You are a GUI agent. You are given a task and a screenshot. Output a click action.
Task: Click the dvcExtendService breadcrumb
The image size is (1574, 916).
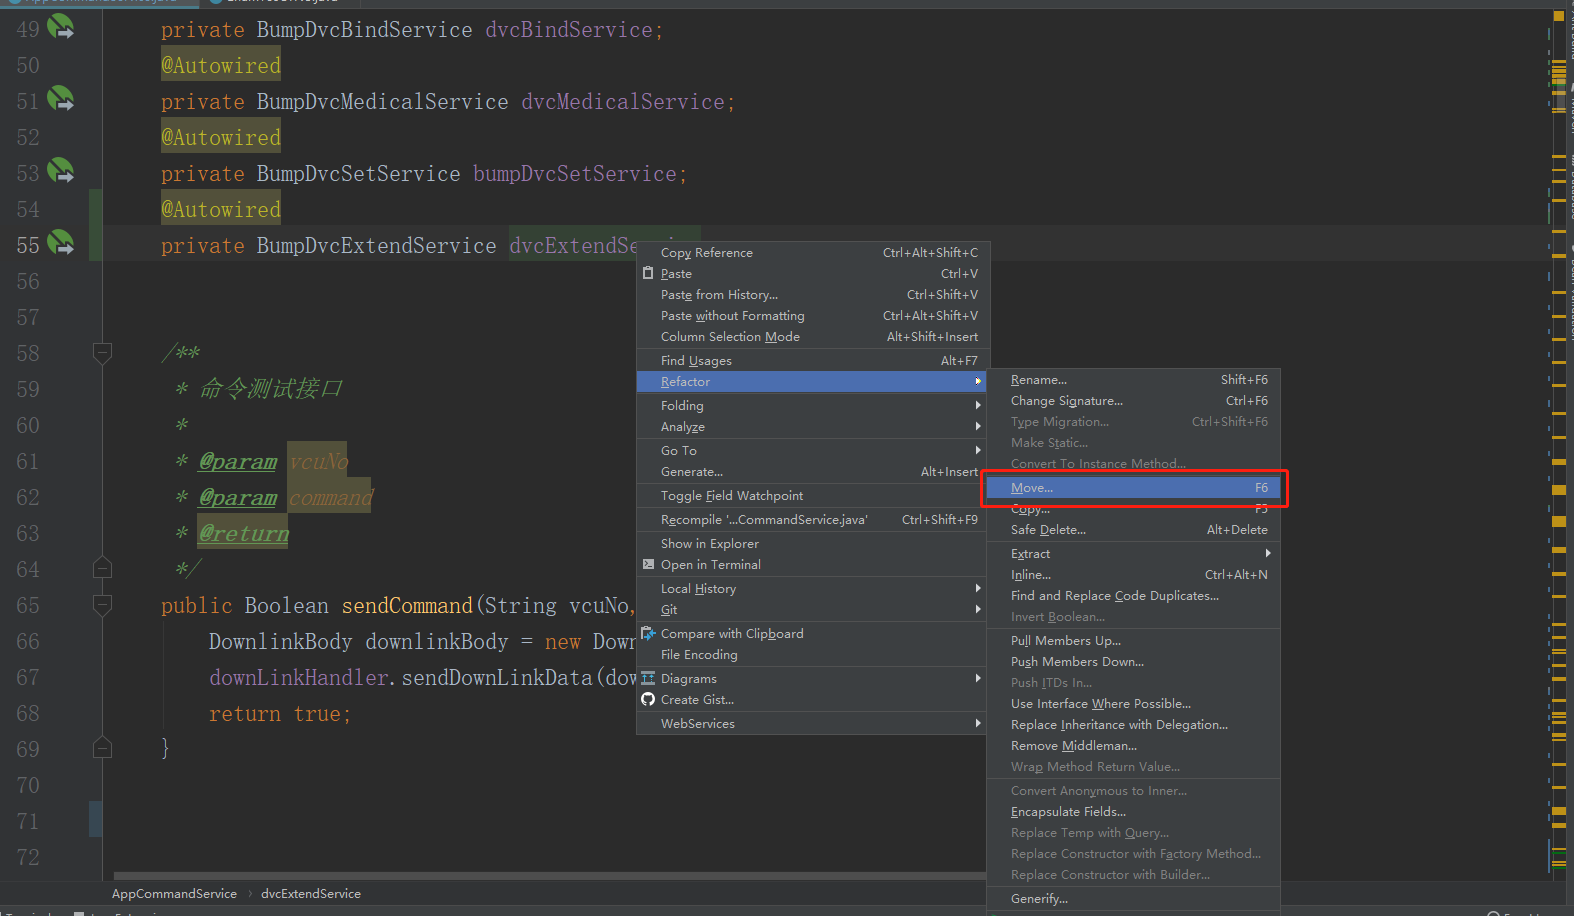coord(310,893)
